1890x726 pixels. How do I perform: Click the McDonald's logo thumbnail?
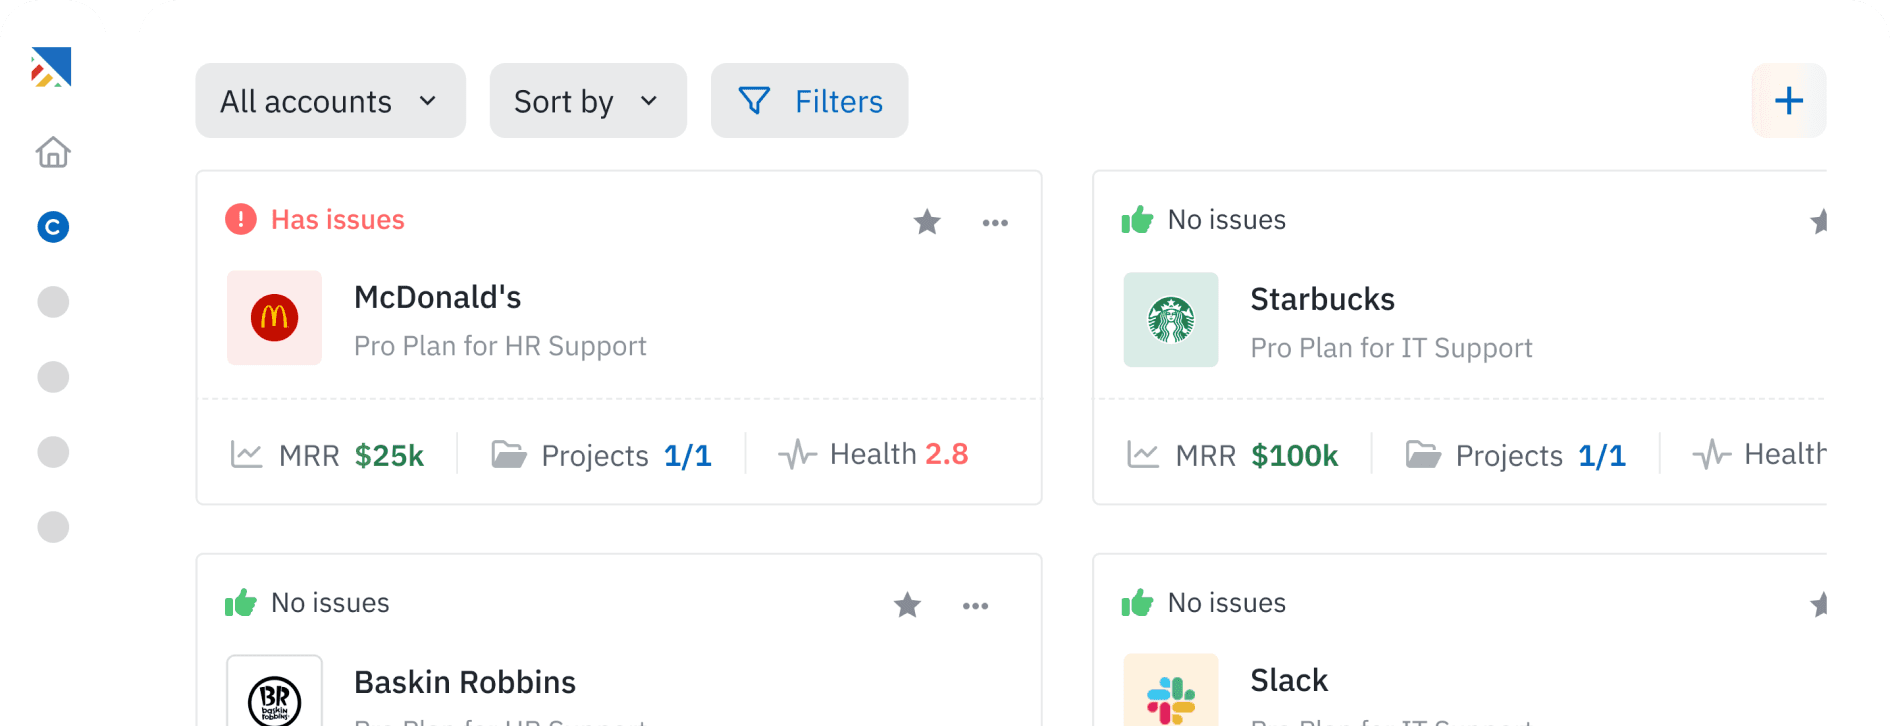[274, 318]
